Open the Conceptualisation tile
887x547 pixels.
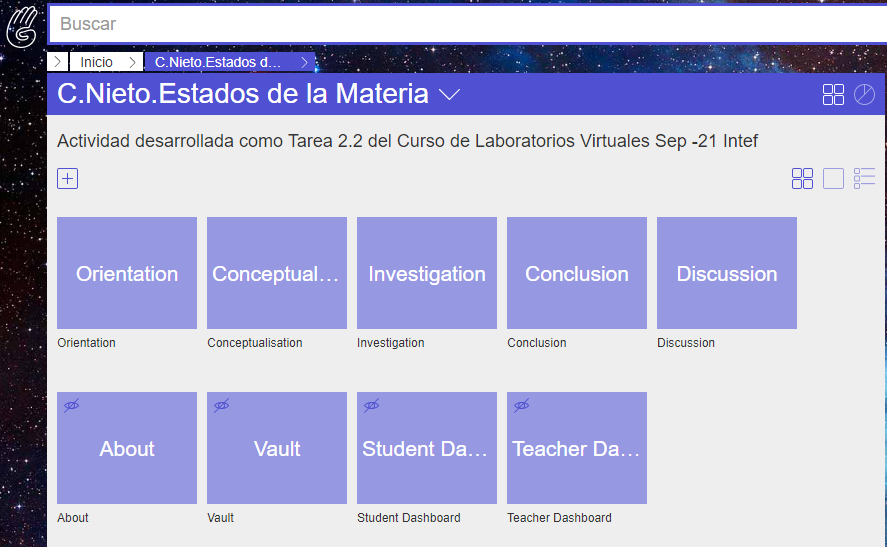click(x=277, y=273)
